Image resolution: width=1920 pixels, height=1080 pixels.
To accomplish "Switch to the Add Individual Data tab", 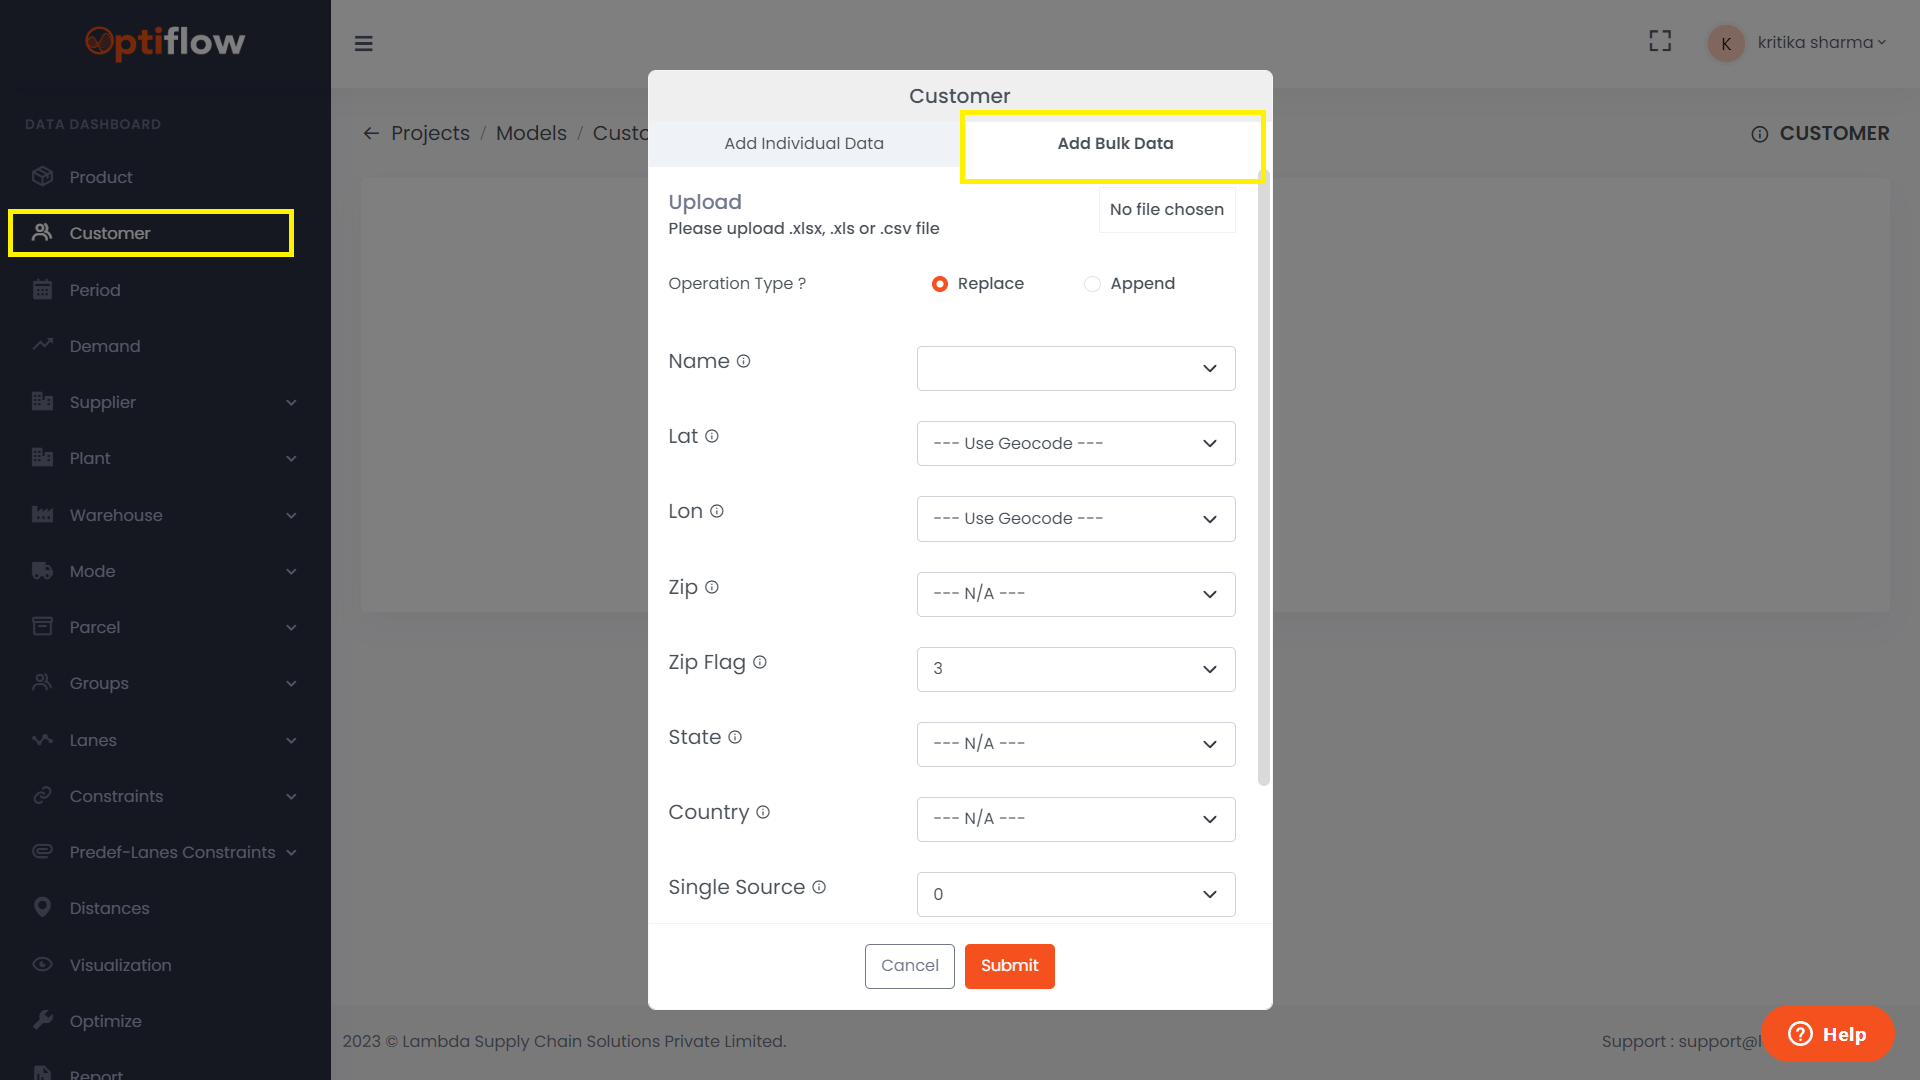I will 804,143.
